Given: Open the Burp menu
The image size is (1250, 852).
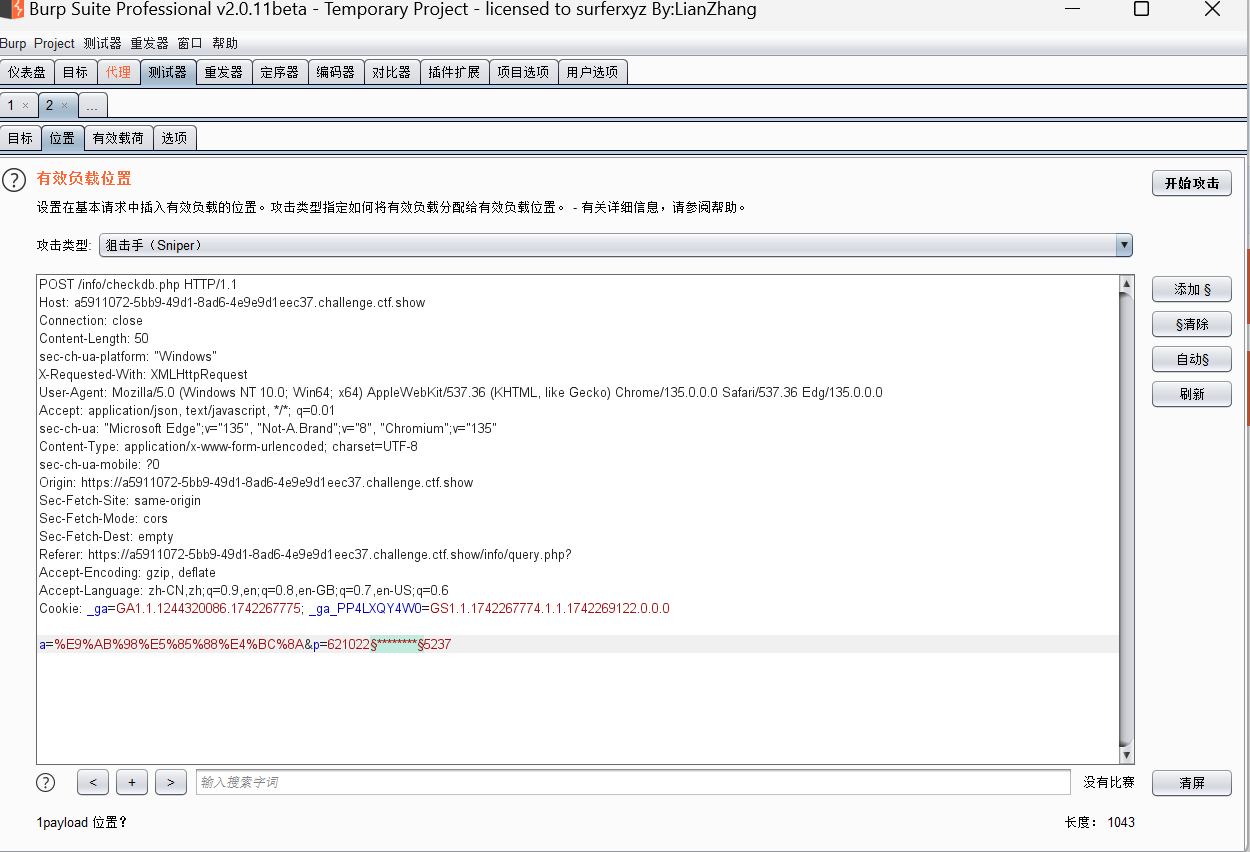Looking at the screenshot, I should 13,43.
